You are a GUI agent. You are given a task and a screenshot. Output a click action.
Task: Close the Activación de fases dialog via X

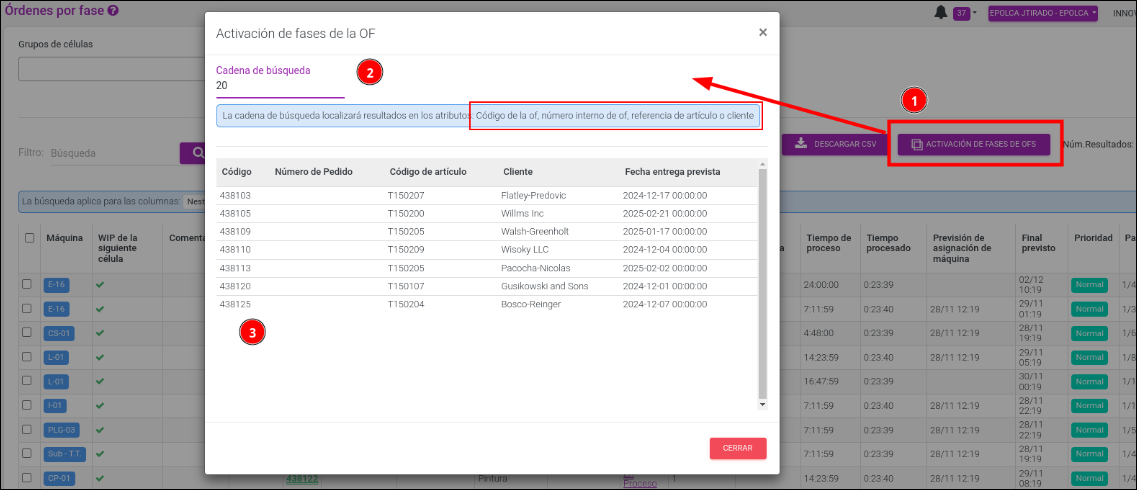(762, 33)
